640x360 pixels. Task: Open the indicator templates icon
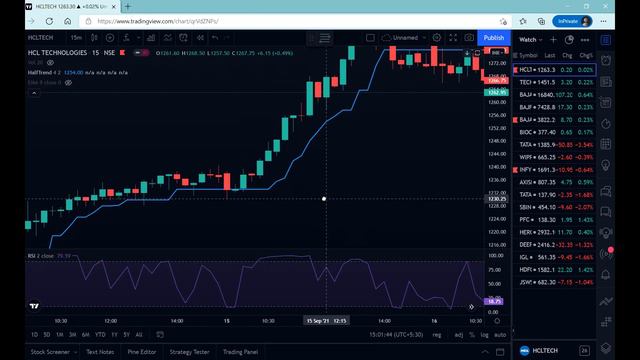(x=167, y=38)
